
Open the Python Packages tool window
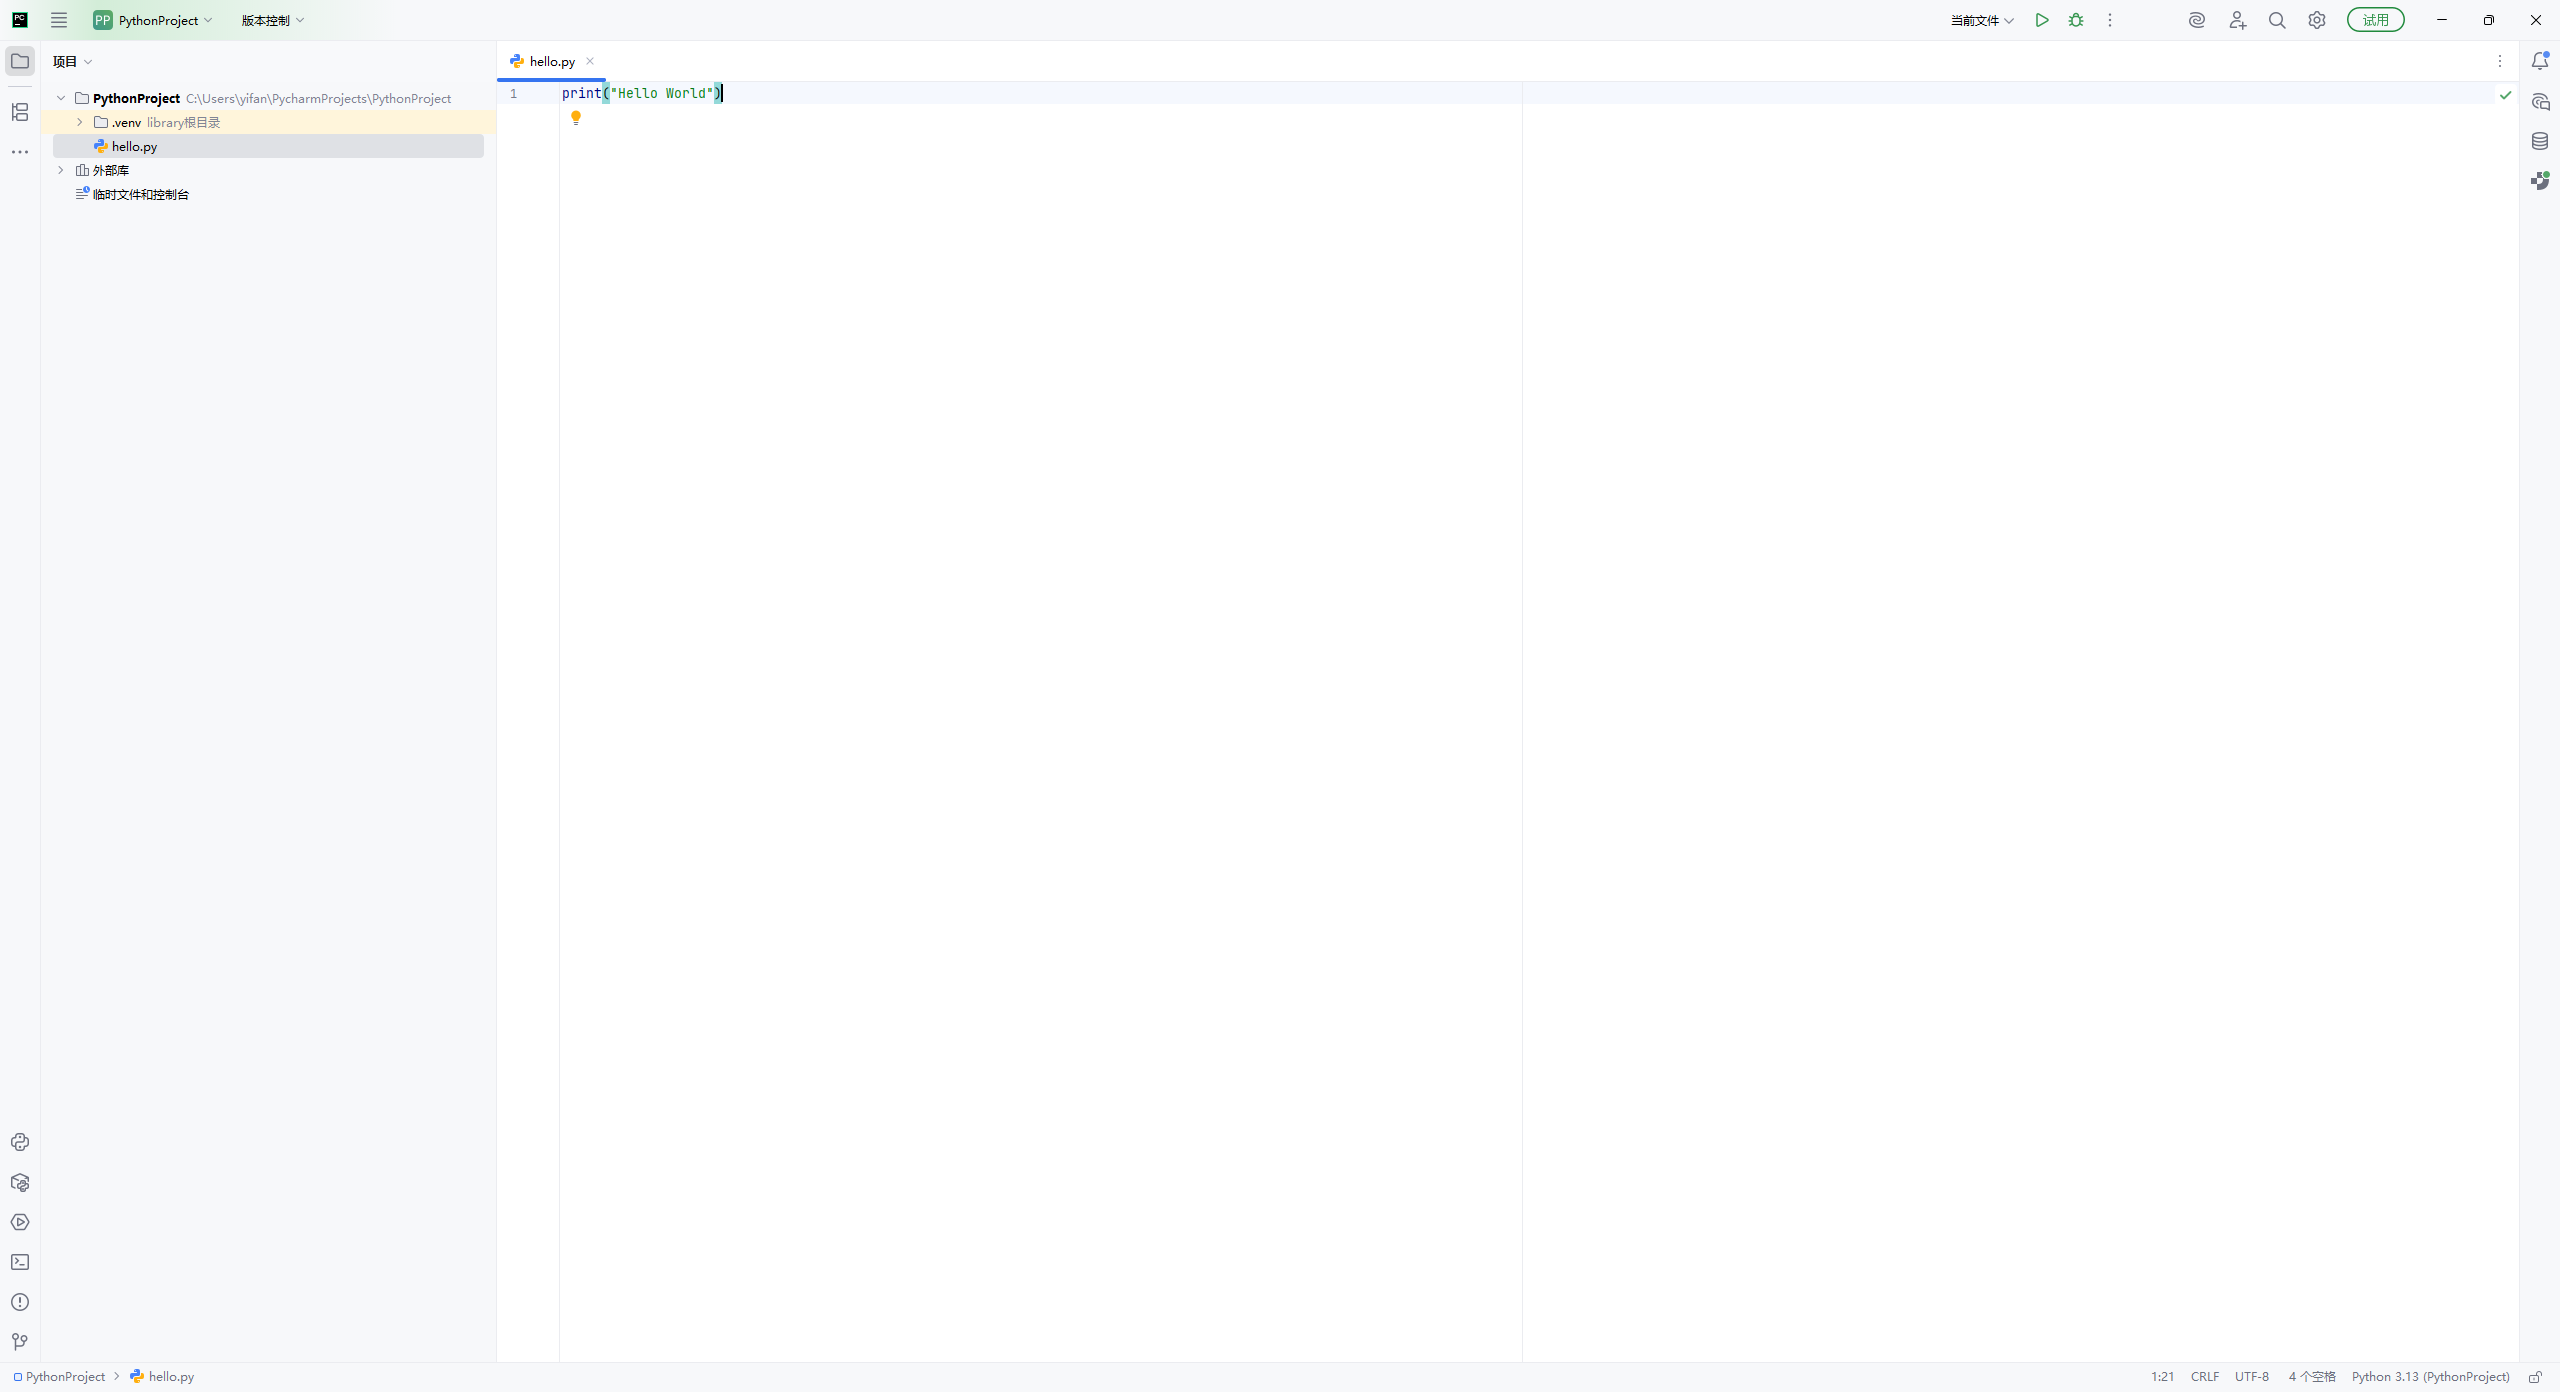tap(20, 1182)
